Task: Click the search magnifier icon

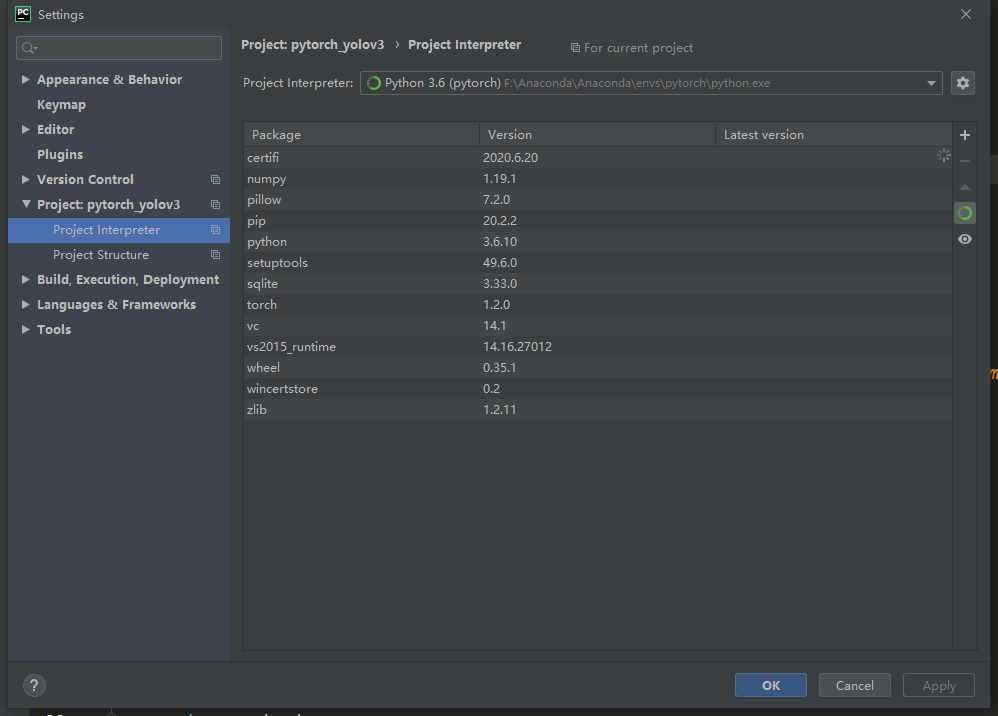Action: (29, 48)
